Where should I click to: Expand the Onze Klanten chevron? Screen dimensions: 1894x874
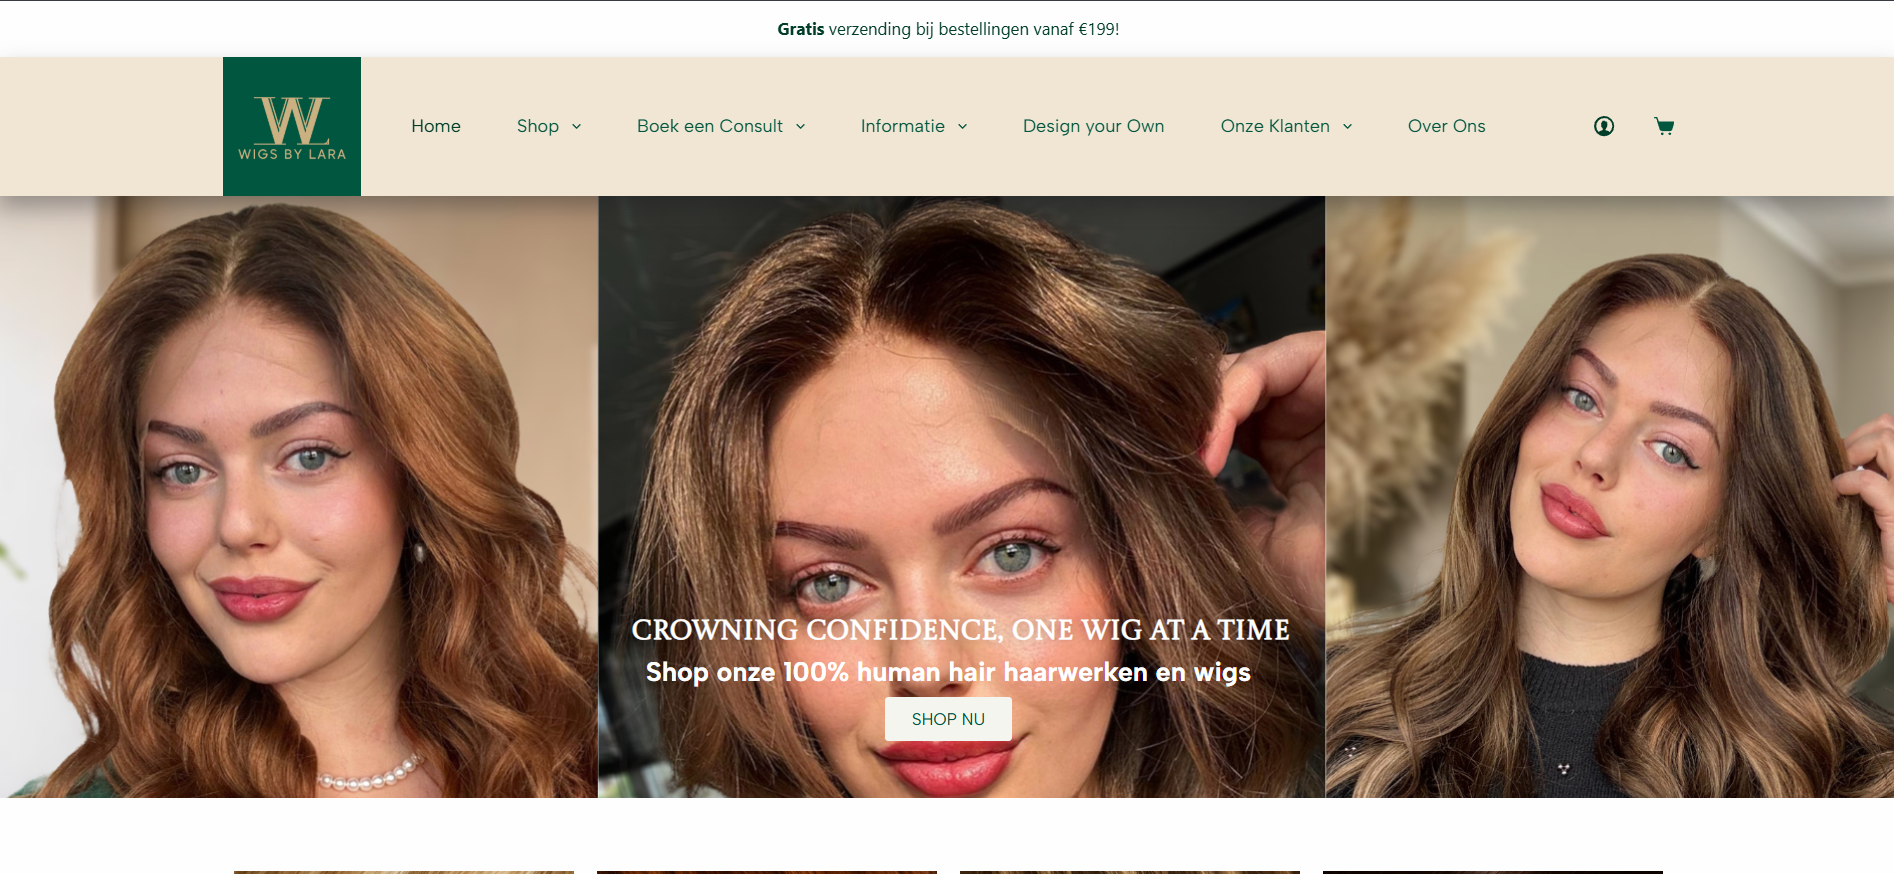tap(1347, 127)
